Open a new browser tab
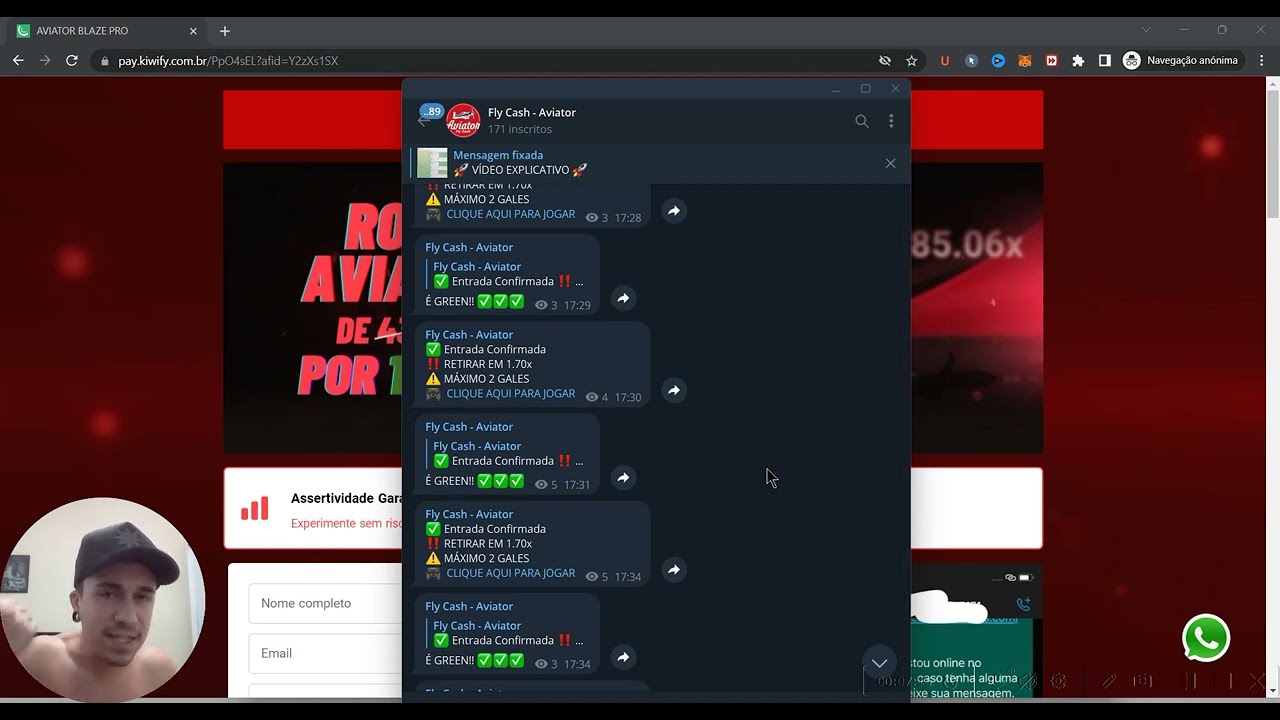1280x720 pixels. pos(225,31)
